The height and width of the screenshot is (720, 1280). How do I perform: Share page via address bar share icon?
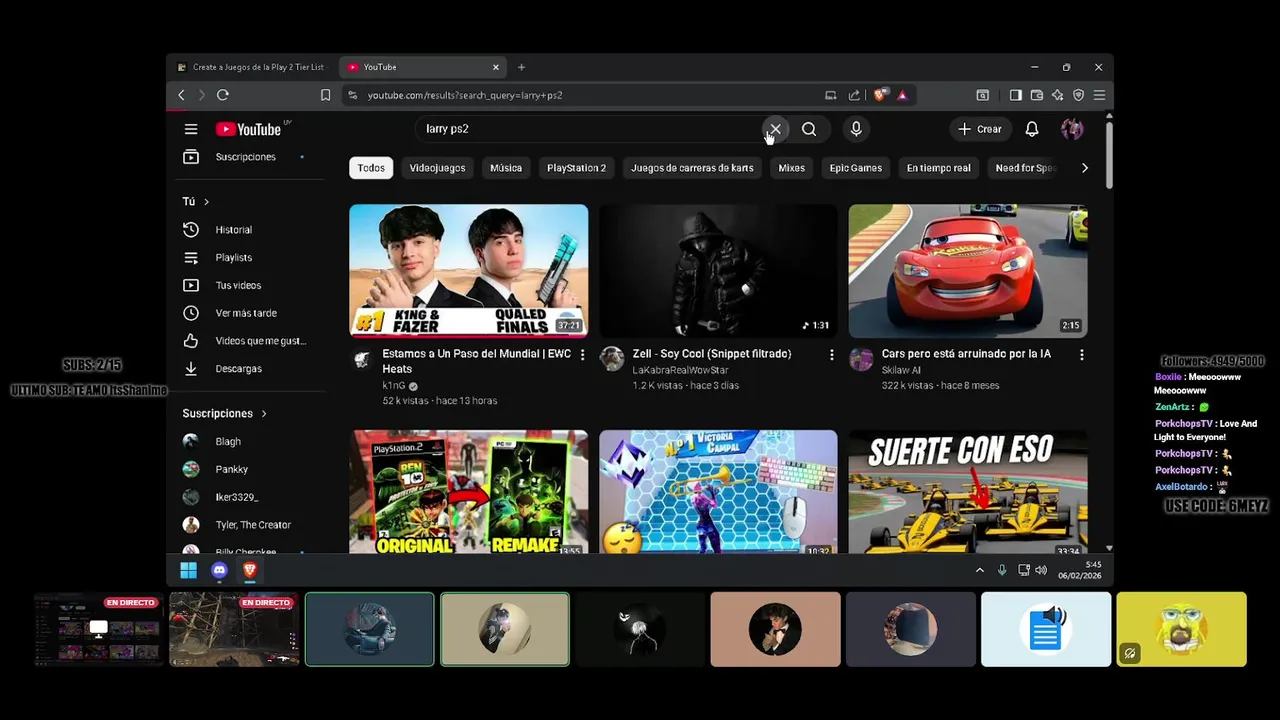(854, 95)
